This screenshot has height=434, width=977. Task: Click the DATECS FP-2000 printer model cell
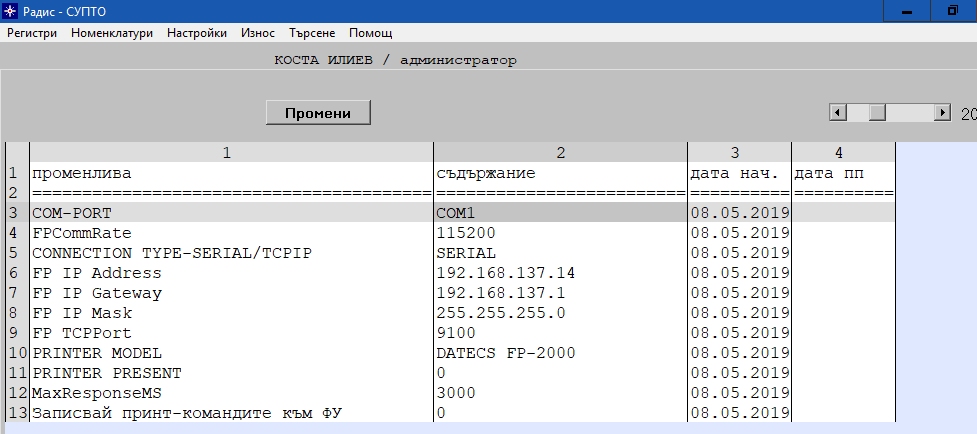click(x=560, y=353)
